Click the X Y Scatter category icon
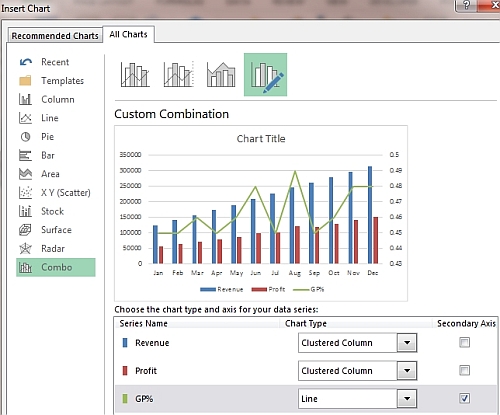The height and width of the screenshot is (415, 500). click(x=25, y=192)
